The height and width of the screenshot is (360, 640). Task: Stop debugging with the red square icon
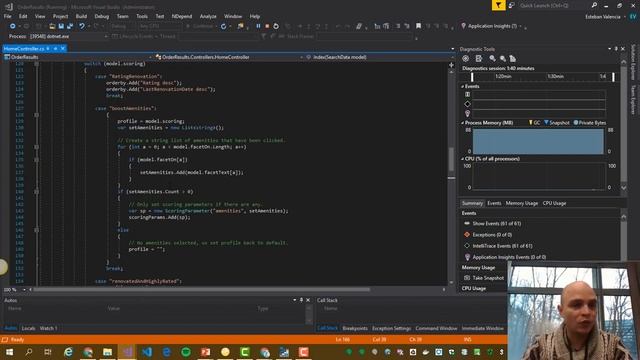tap(267, 26)
